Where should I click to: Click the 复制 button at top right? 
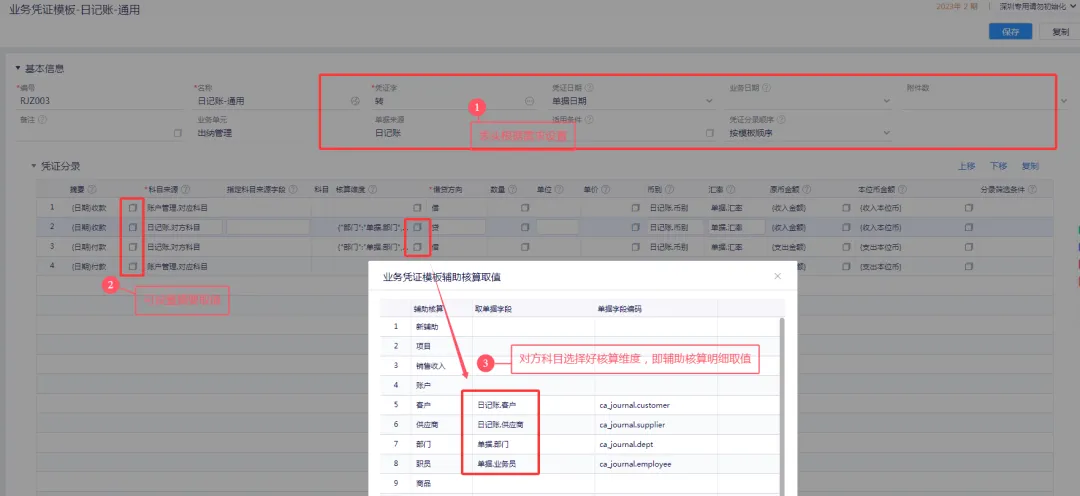click(x=1060, y=32)
